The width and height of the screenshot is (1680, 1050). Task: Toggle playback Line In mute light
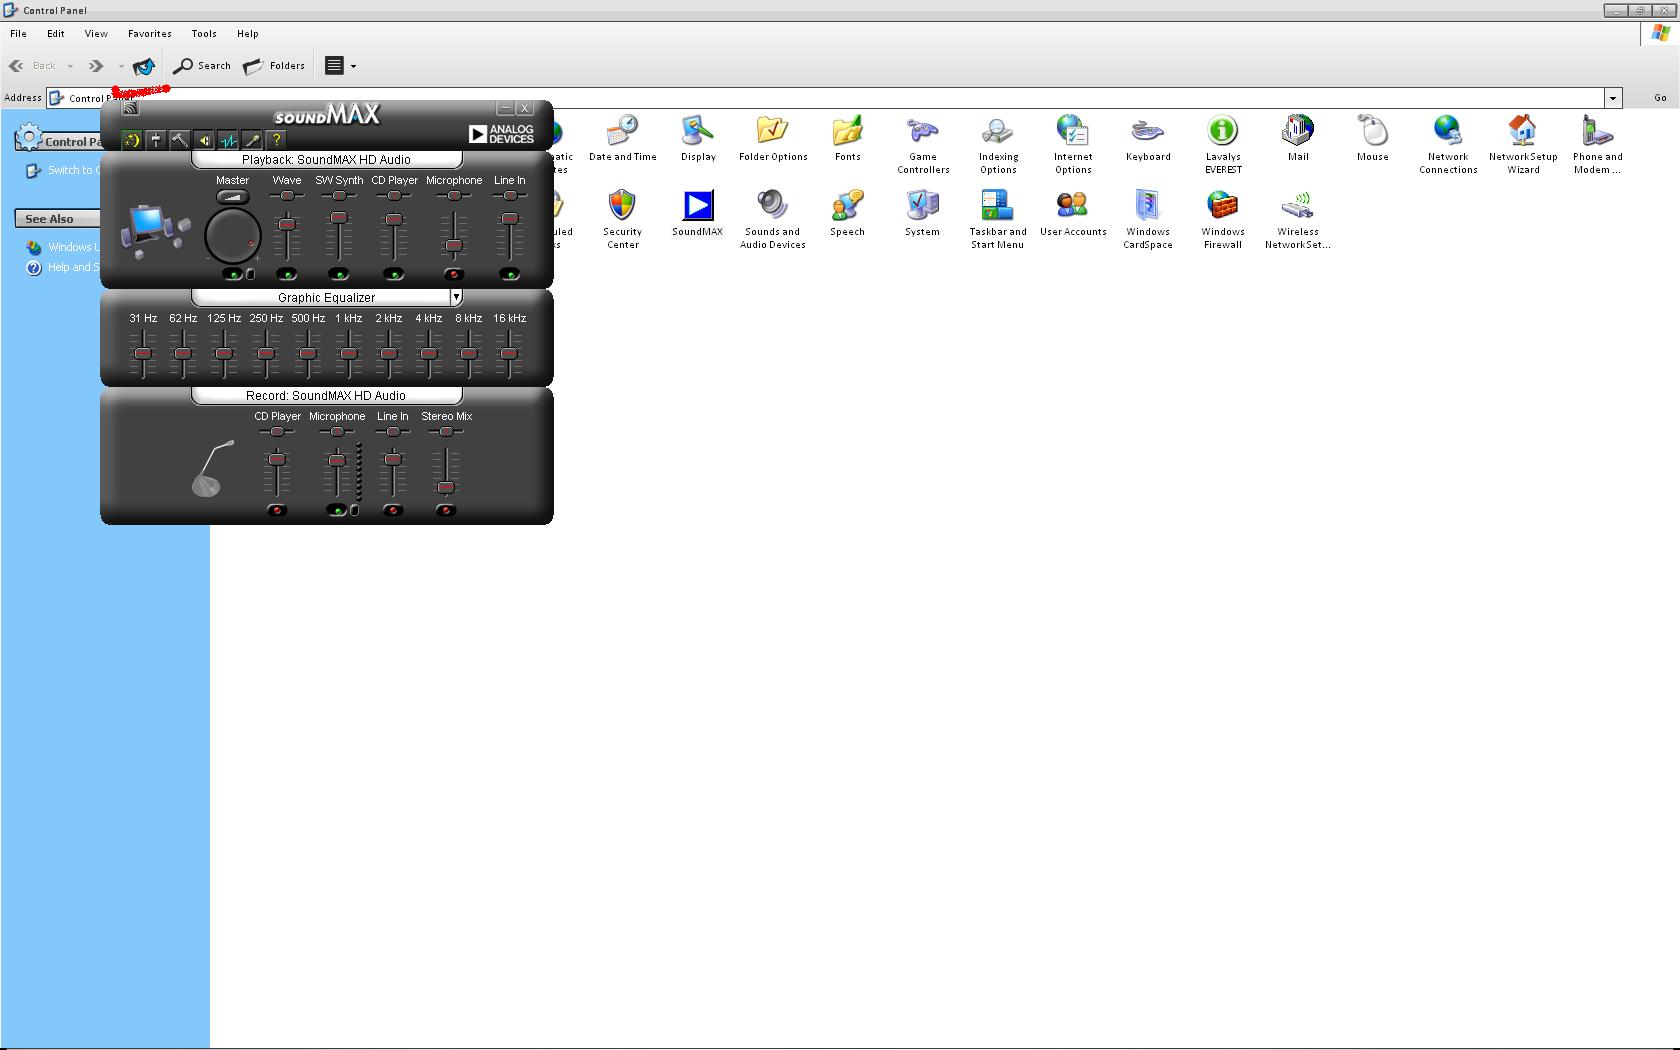510,274
